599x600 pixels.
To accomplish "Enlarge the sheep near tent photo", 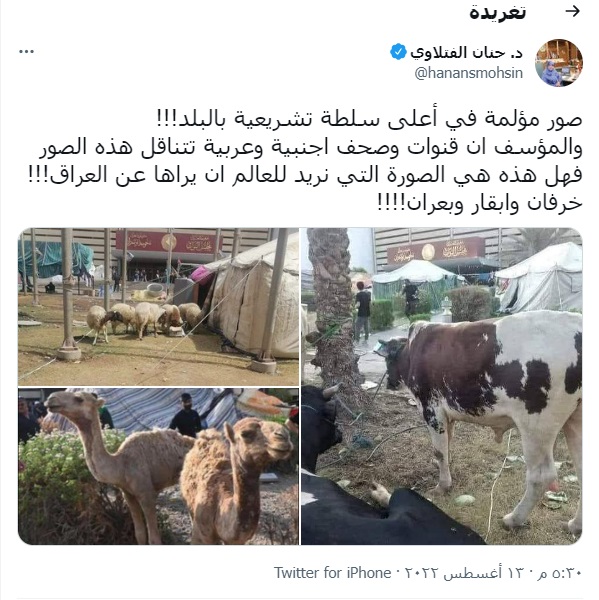I will pyautogui.click(x=158, y=307).
